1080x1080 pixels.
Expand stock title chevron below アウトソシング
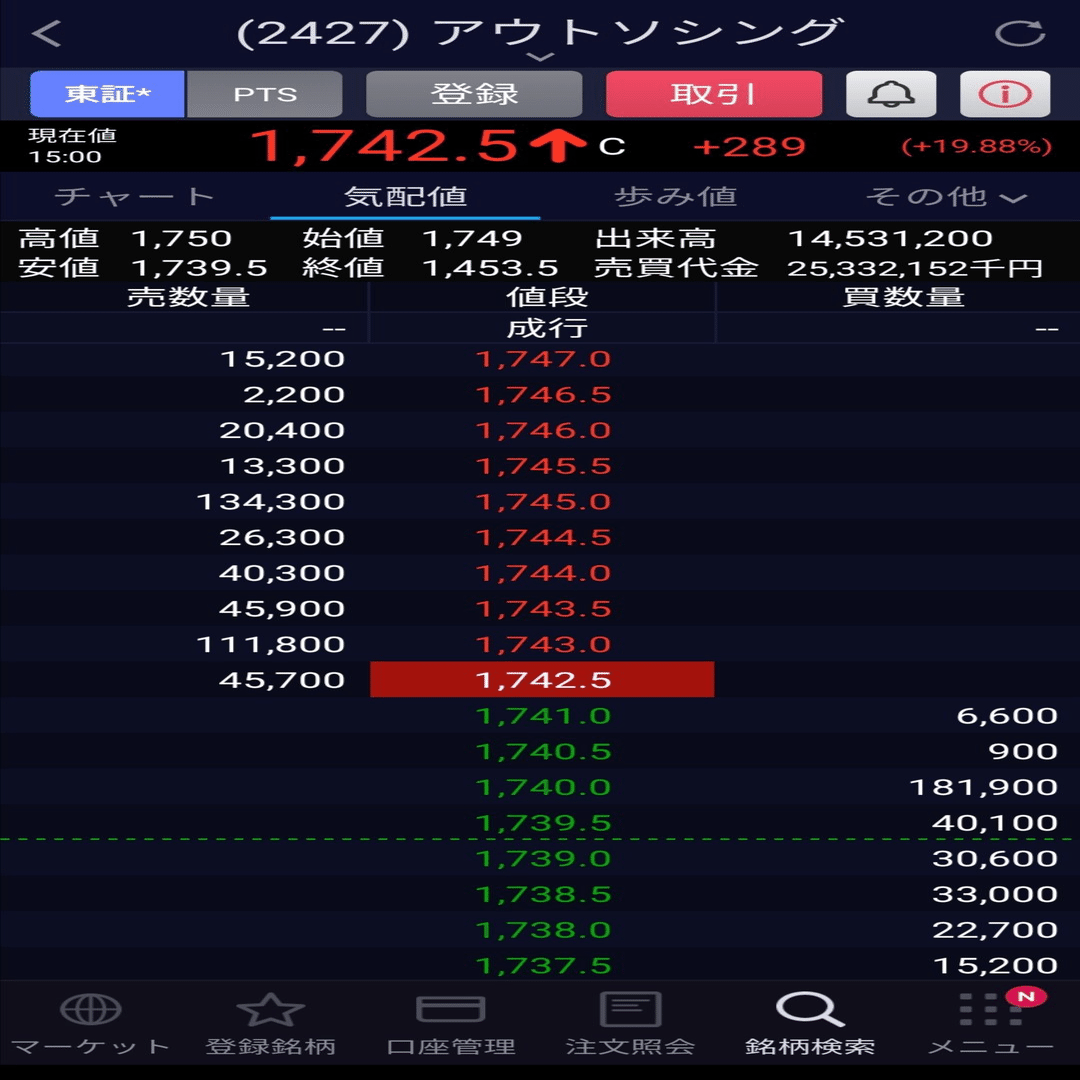click(541, 57)
